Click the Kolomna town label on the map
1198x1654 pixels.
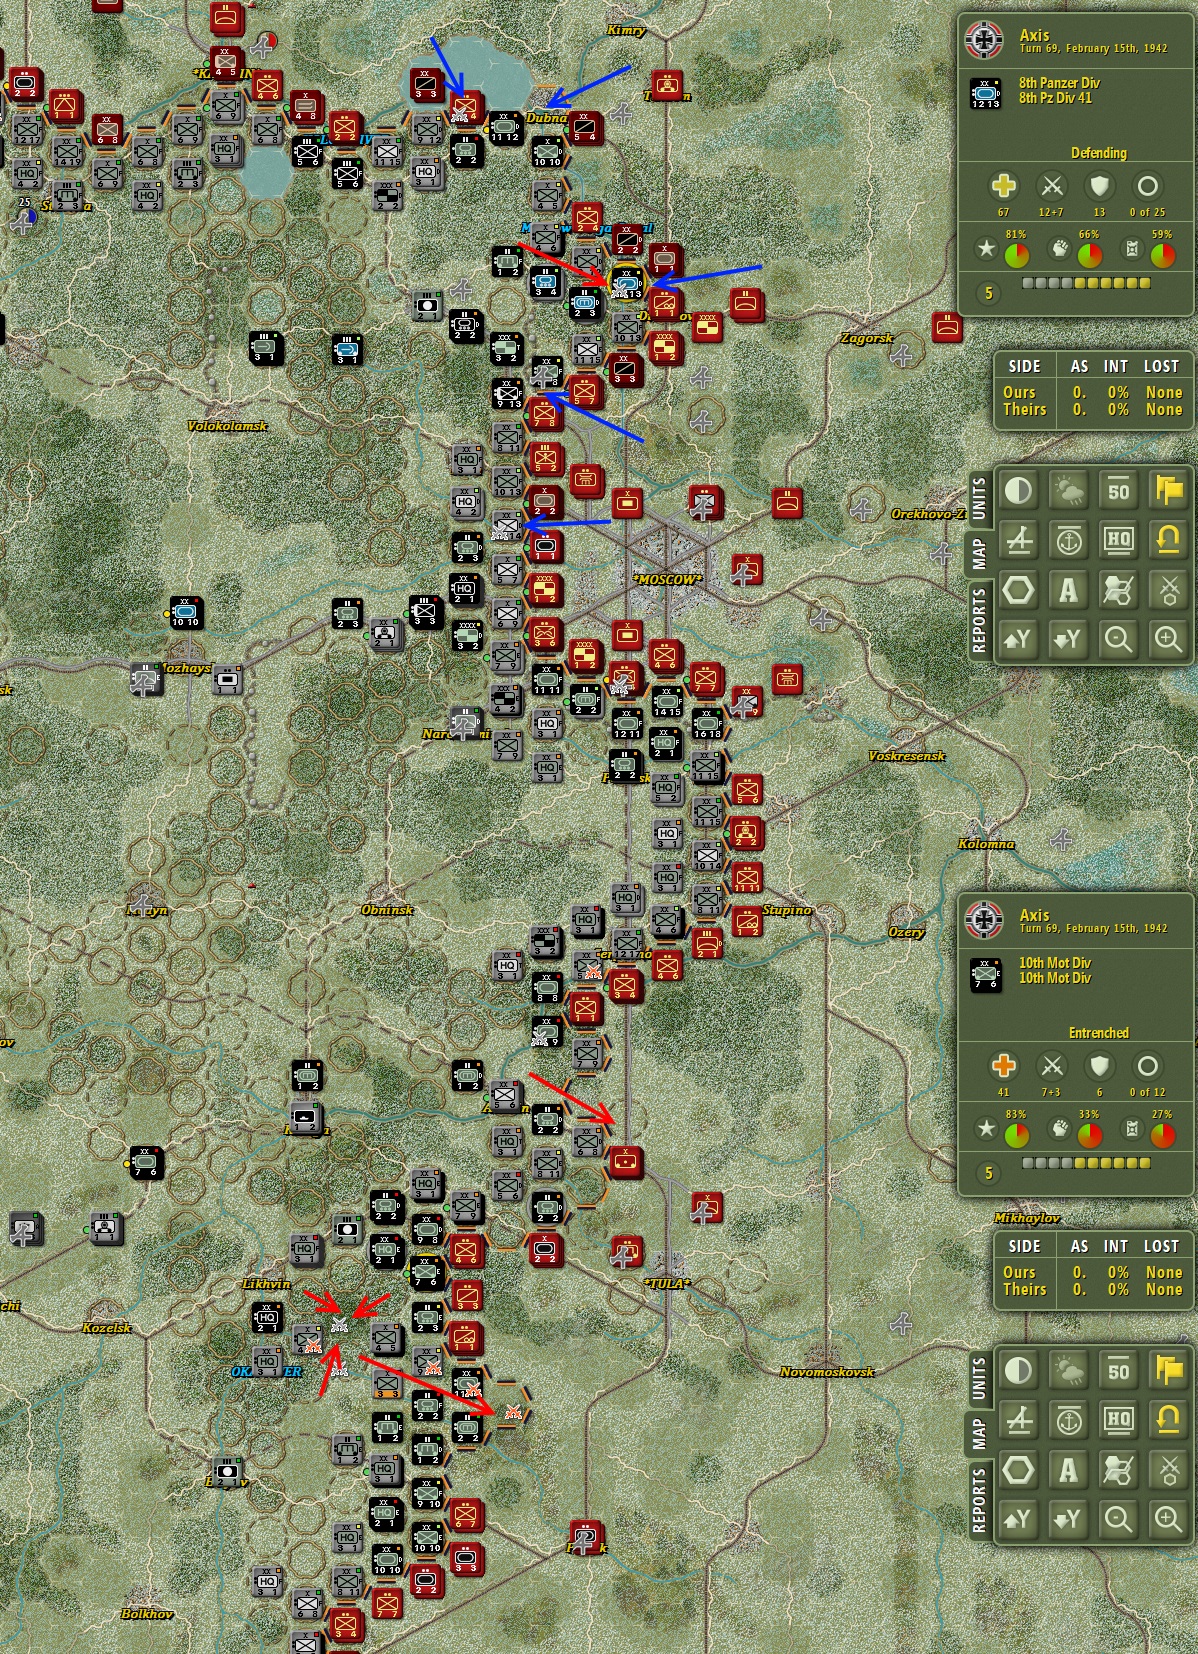pos(986,844)
